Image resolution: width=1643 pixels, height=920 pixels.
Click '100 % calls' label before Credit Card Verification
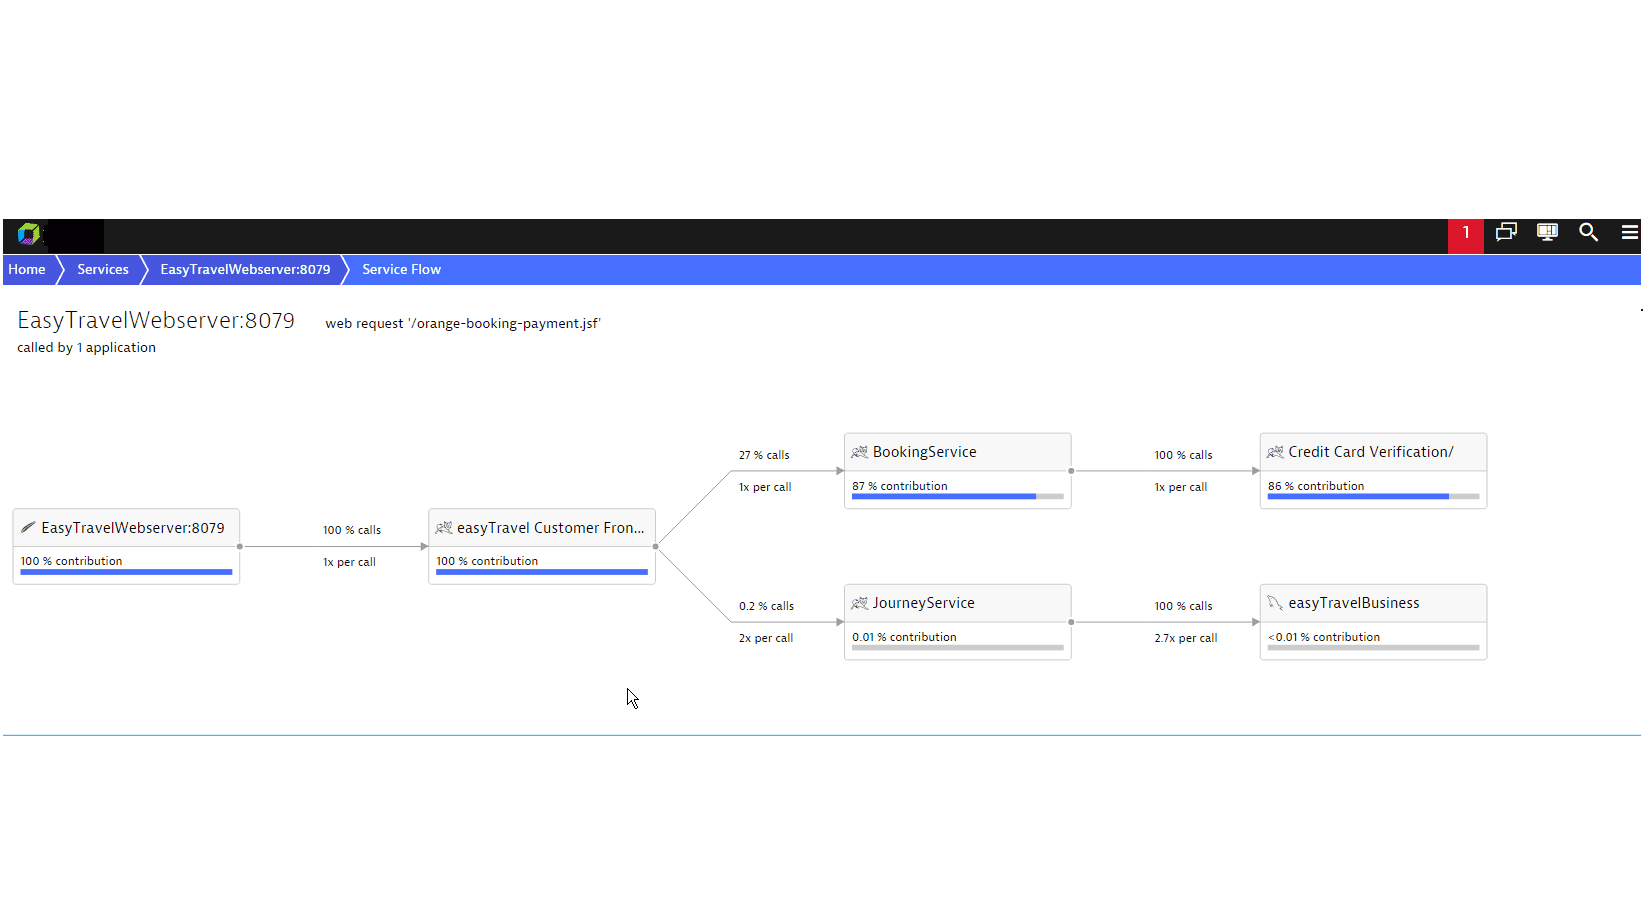[1184, 455]
